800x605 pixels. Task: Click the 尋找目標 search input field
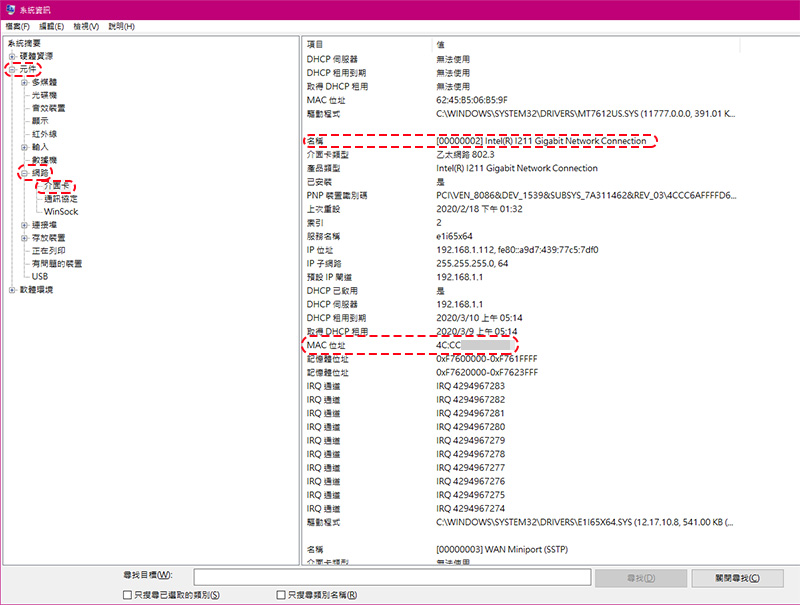click(x=392, y=577)
